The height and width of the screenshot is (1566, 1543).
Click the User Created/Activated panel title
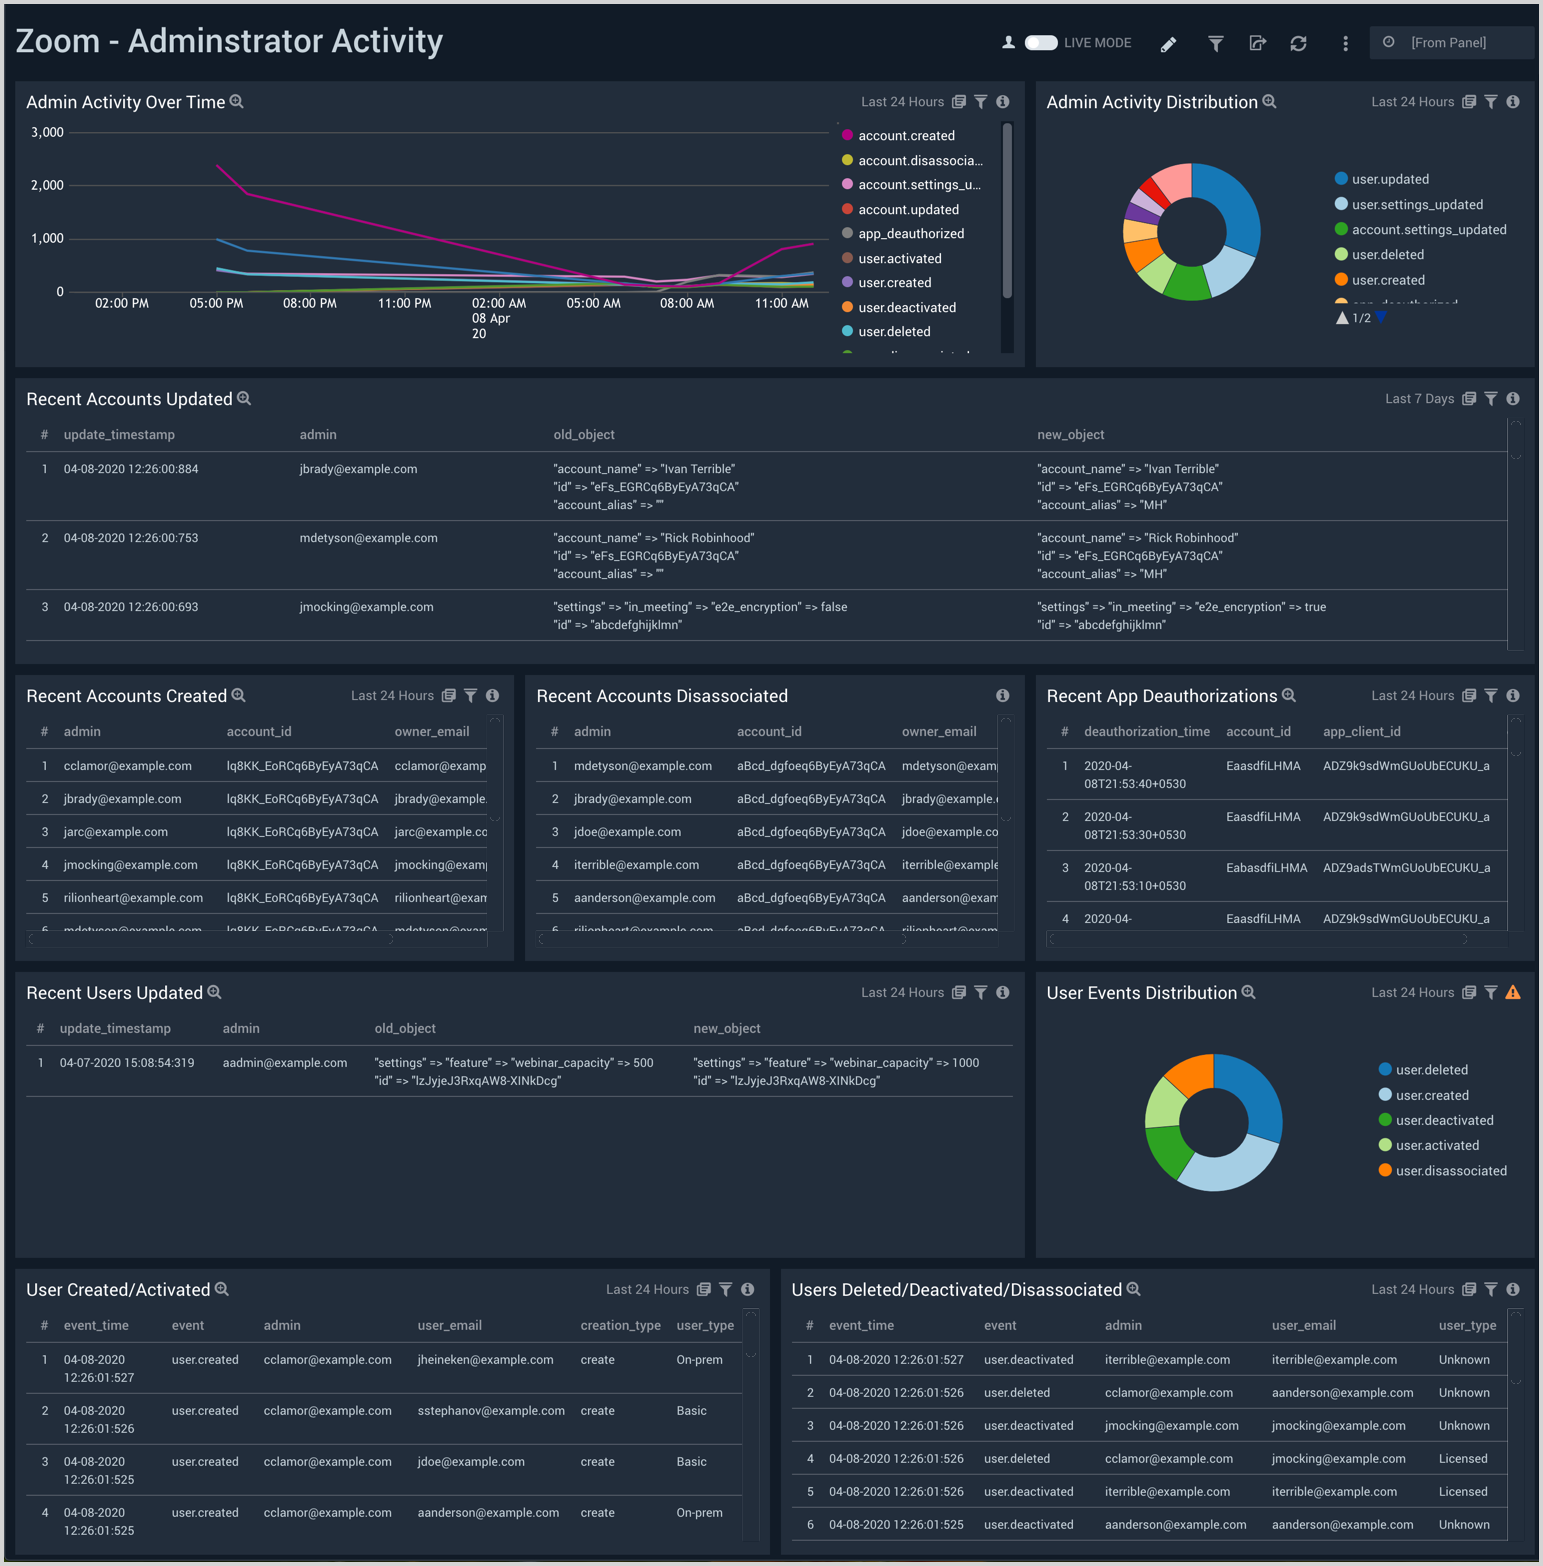[x=117, y=1289]
